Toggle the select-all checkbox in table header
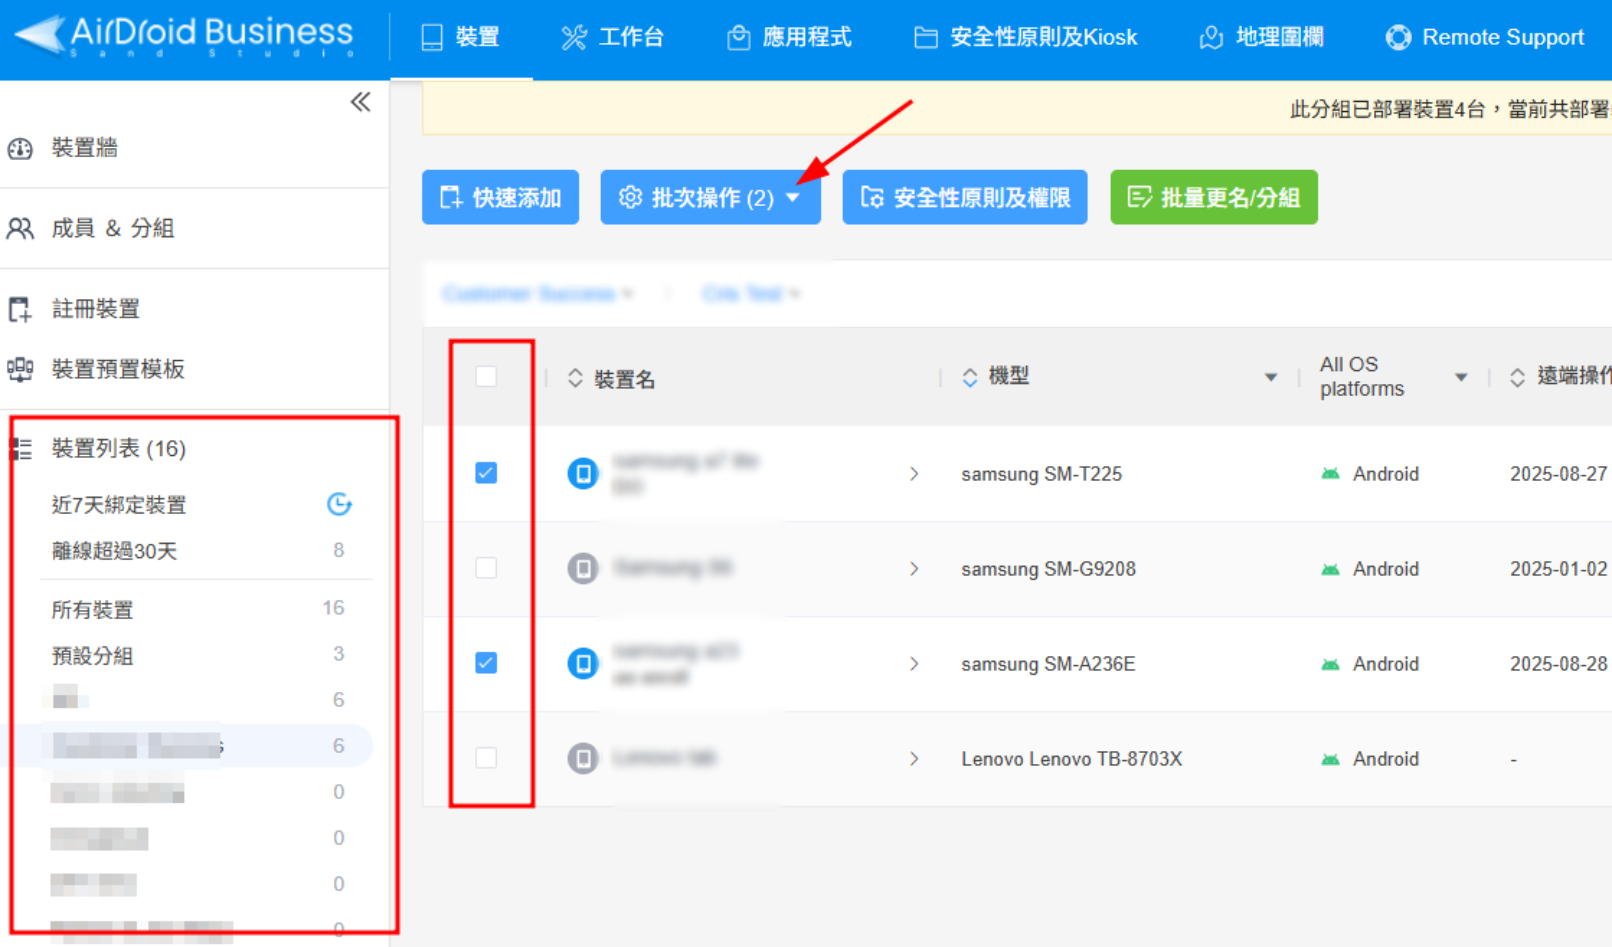The height and width of the screenshot is (947, 1612). coord(486,377)
